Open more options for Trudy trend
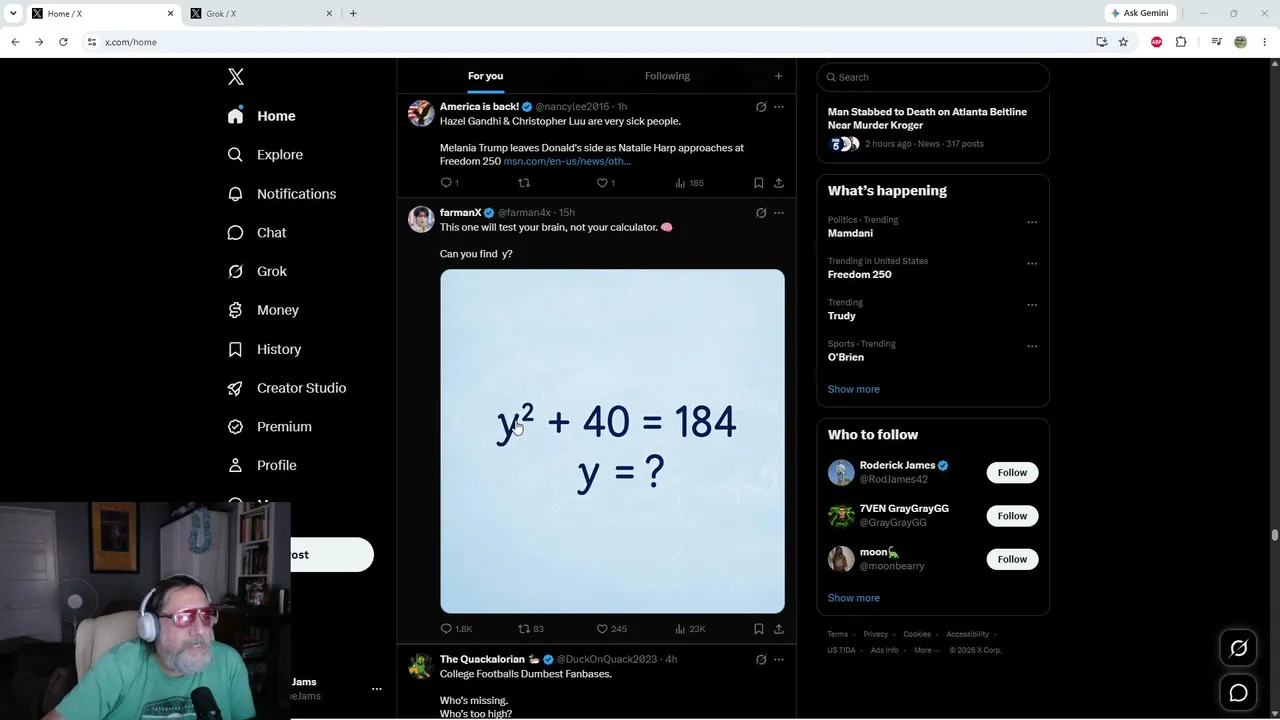This screenshot has height=720, width=1280. [x=1032, y=305]
